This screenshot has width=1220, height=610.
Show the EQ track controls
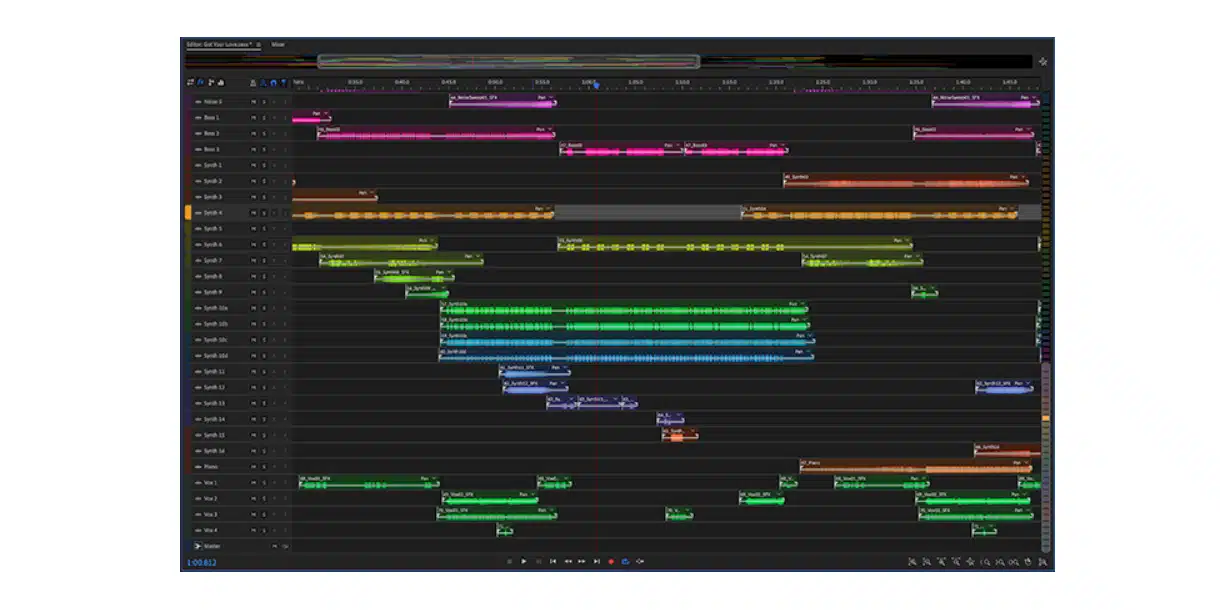click(x=221, y=83)
